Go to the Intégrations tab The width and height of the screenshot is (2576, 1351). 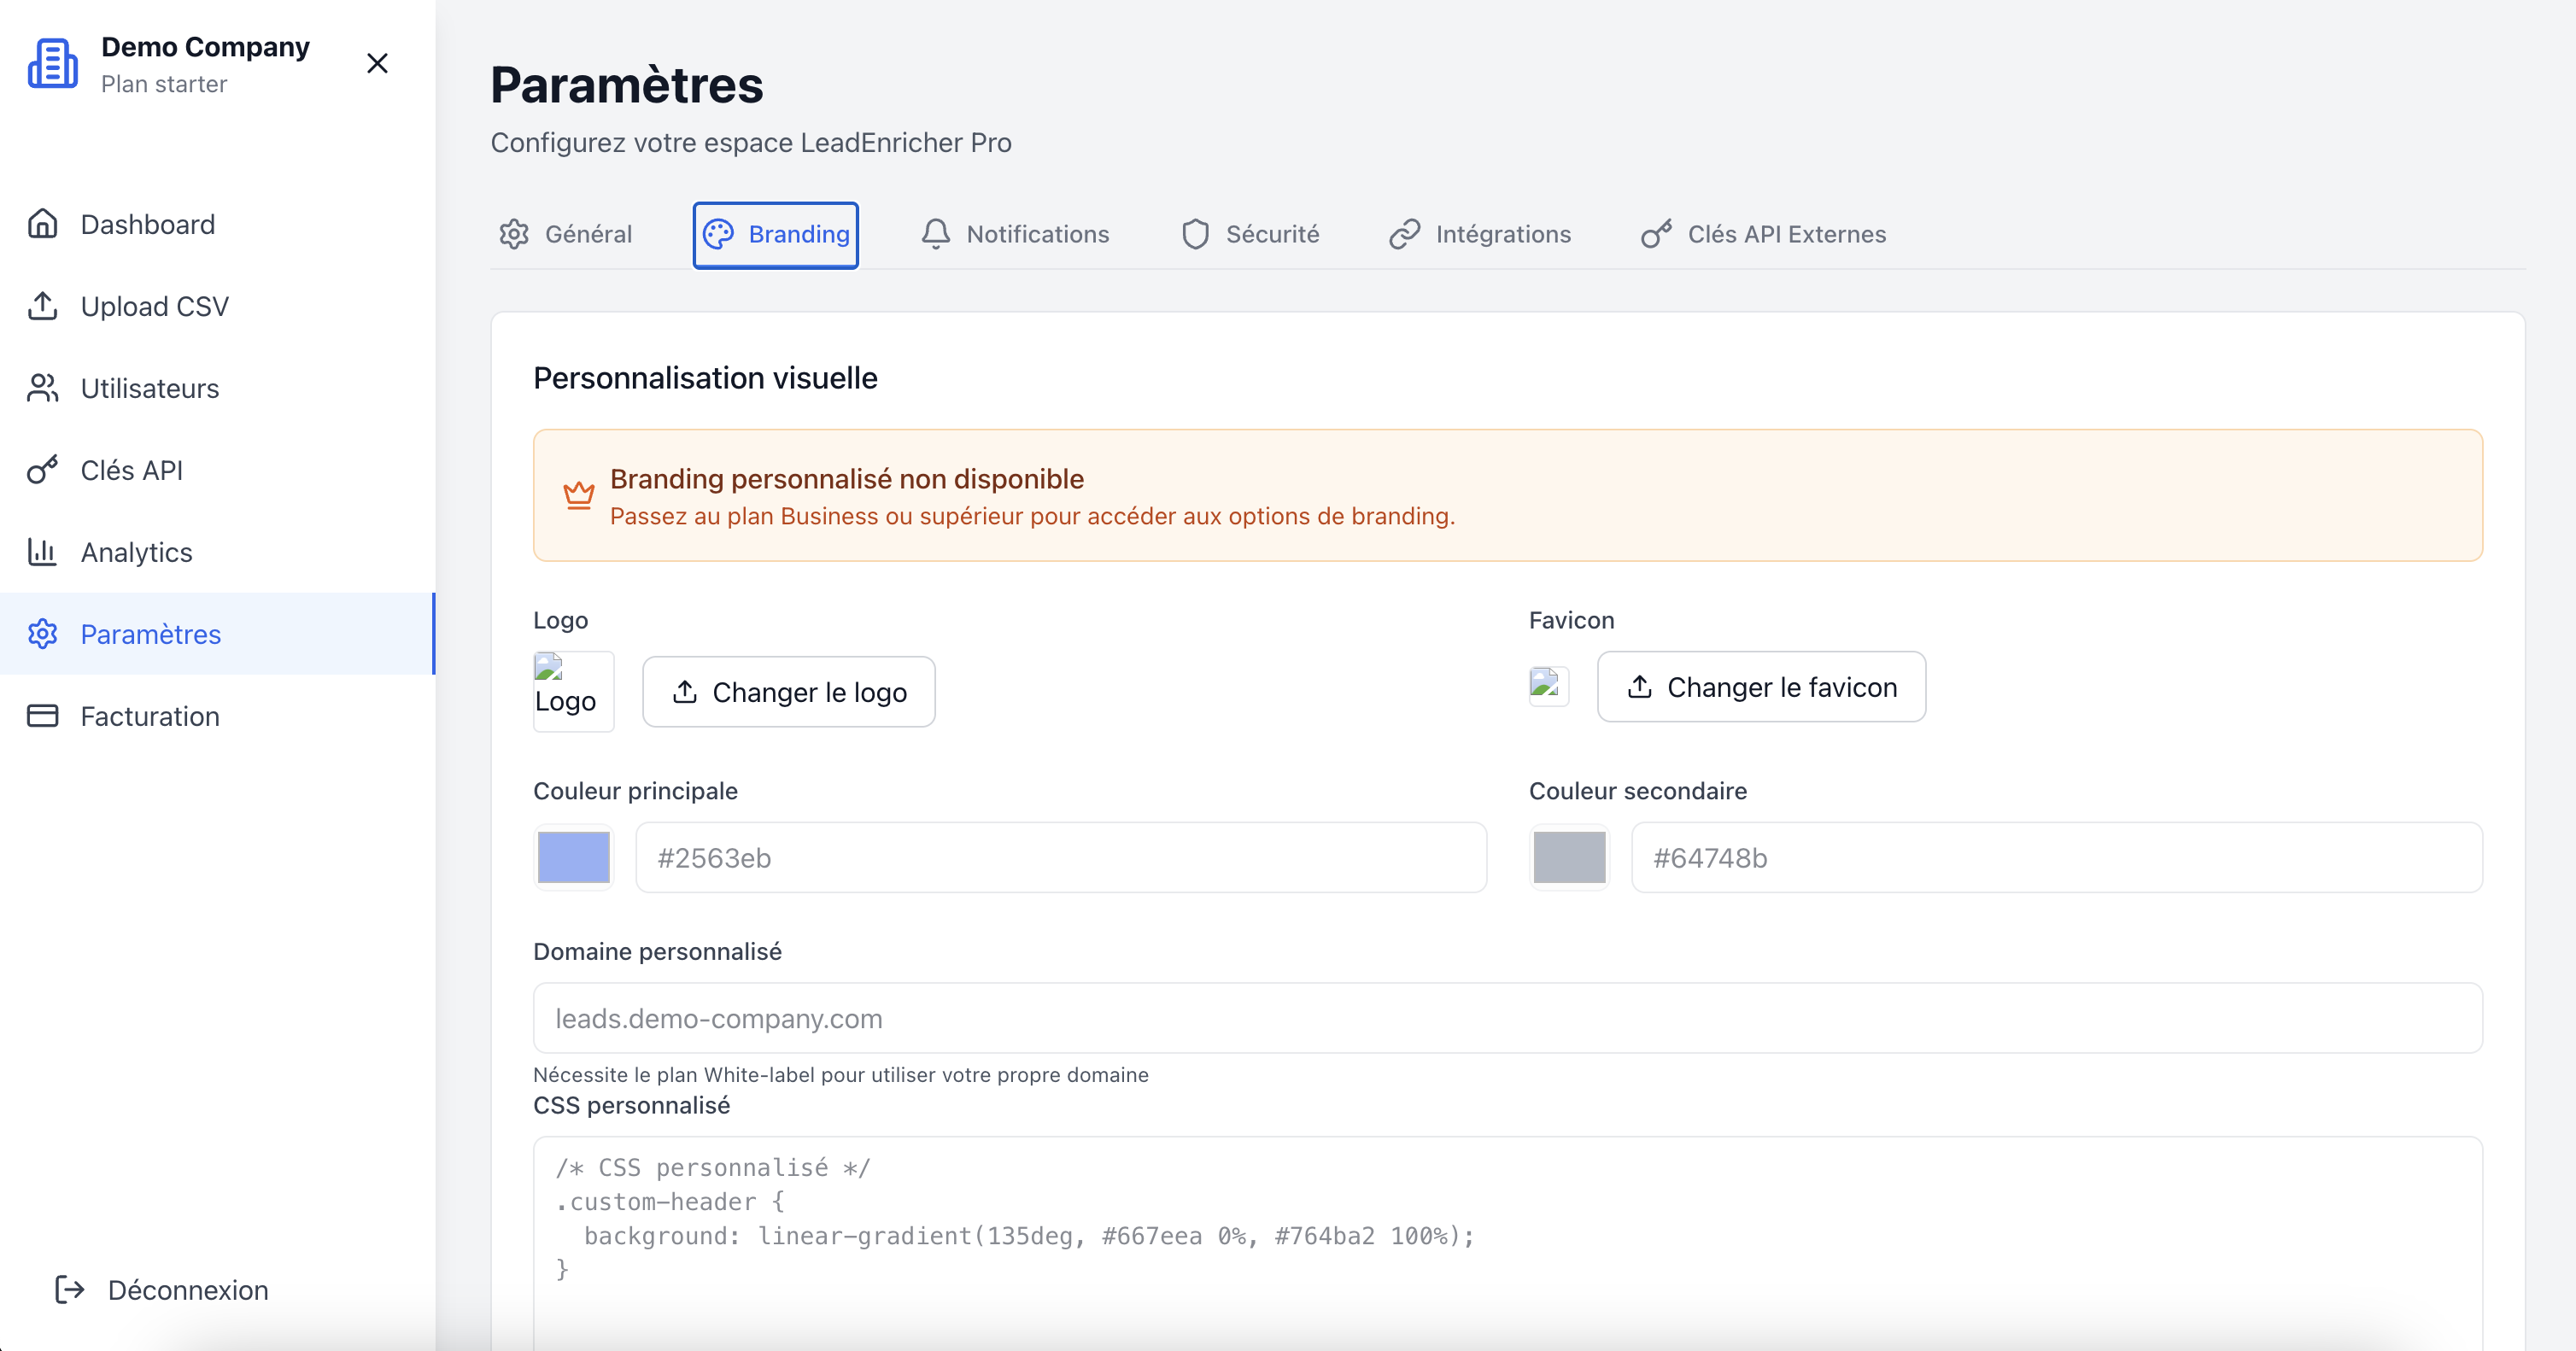tap(1481, 234)
